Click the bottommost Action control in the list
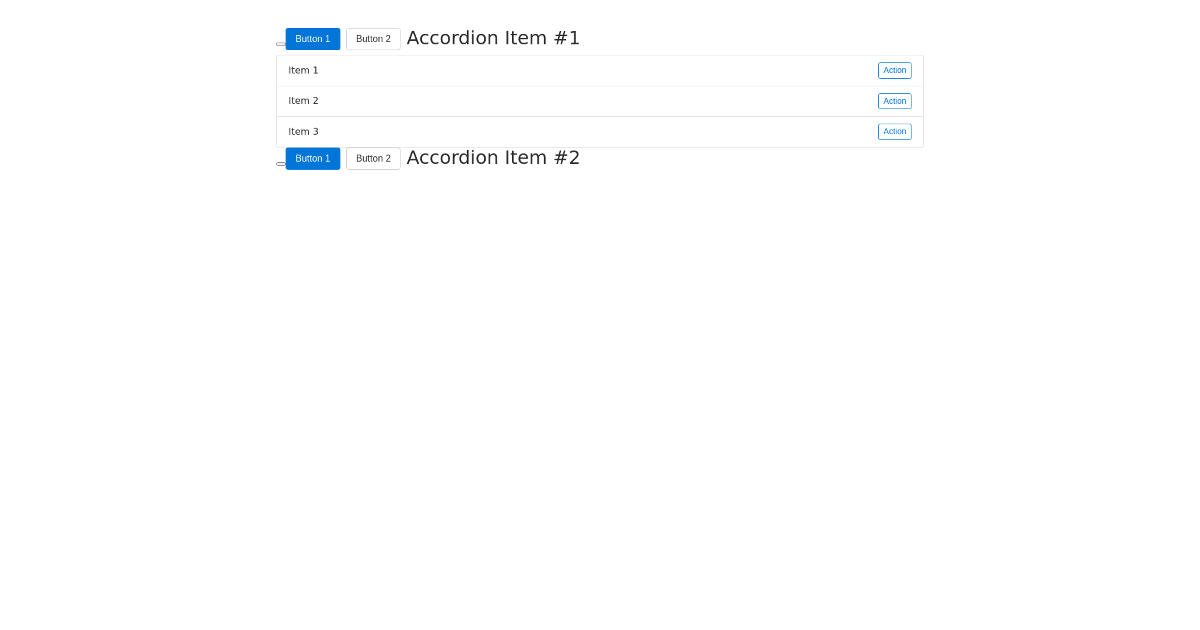This screenshot has width=1200, height=630. coord(894,131)
